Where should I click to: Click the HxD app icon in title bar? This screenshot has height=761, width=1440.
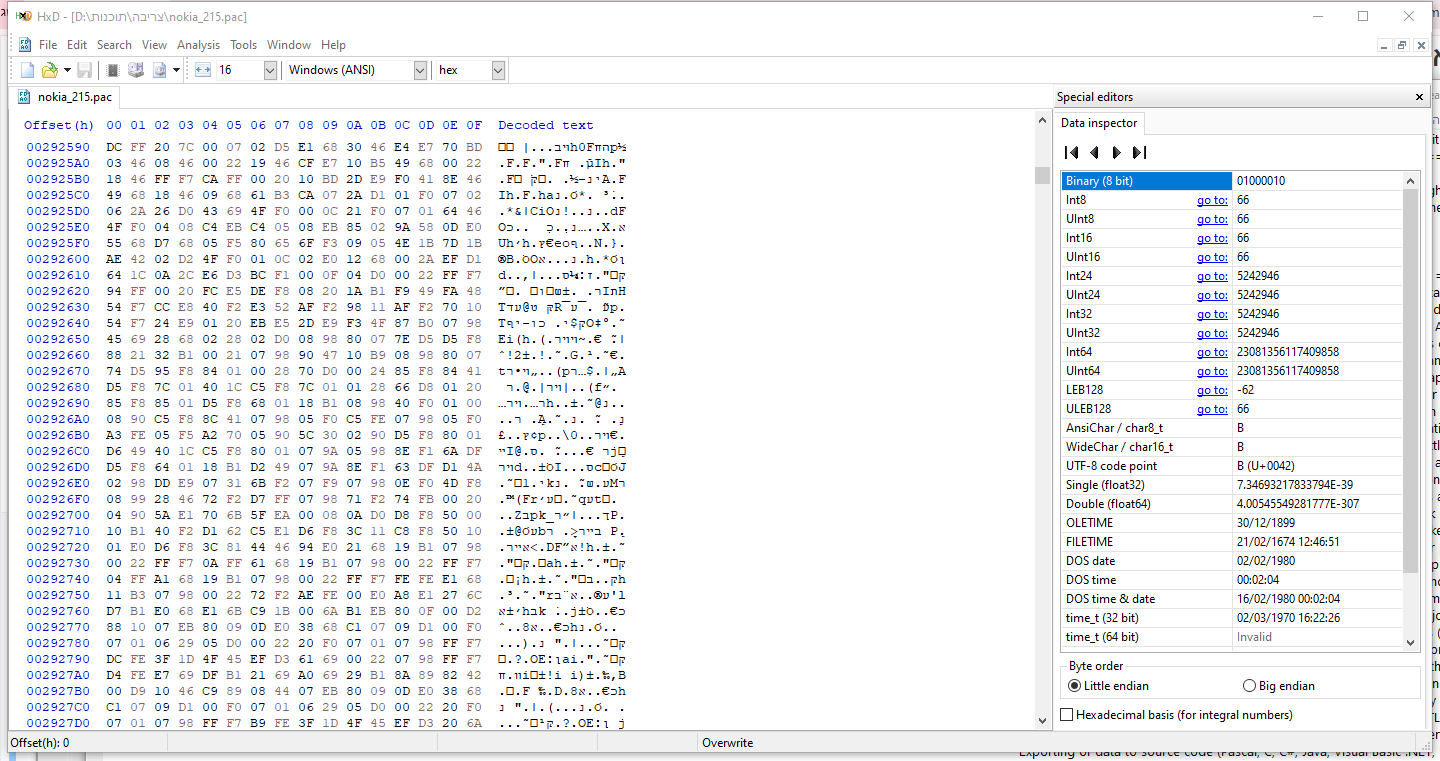23,16
